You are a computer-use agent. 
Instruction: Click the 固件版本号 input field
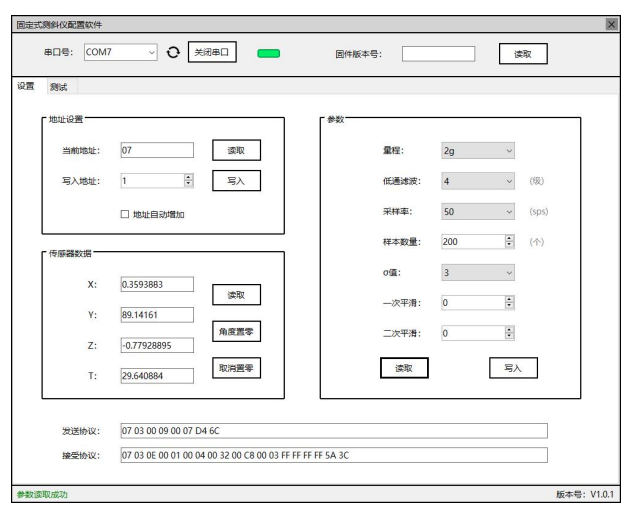pyautogui.click(x=438, y=54)
